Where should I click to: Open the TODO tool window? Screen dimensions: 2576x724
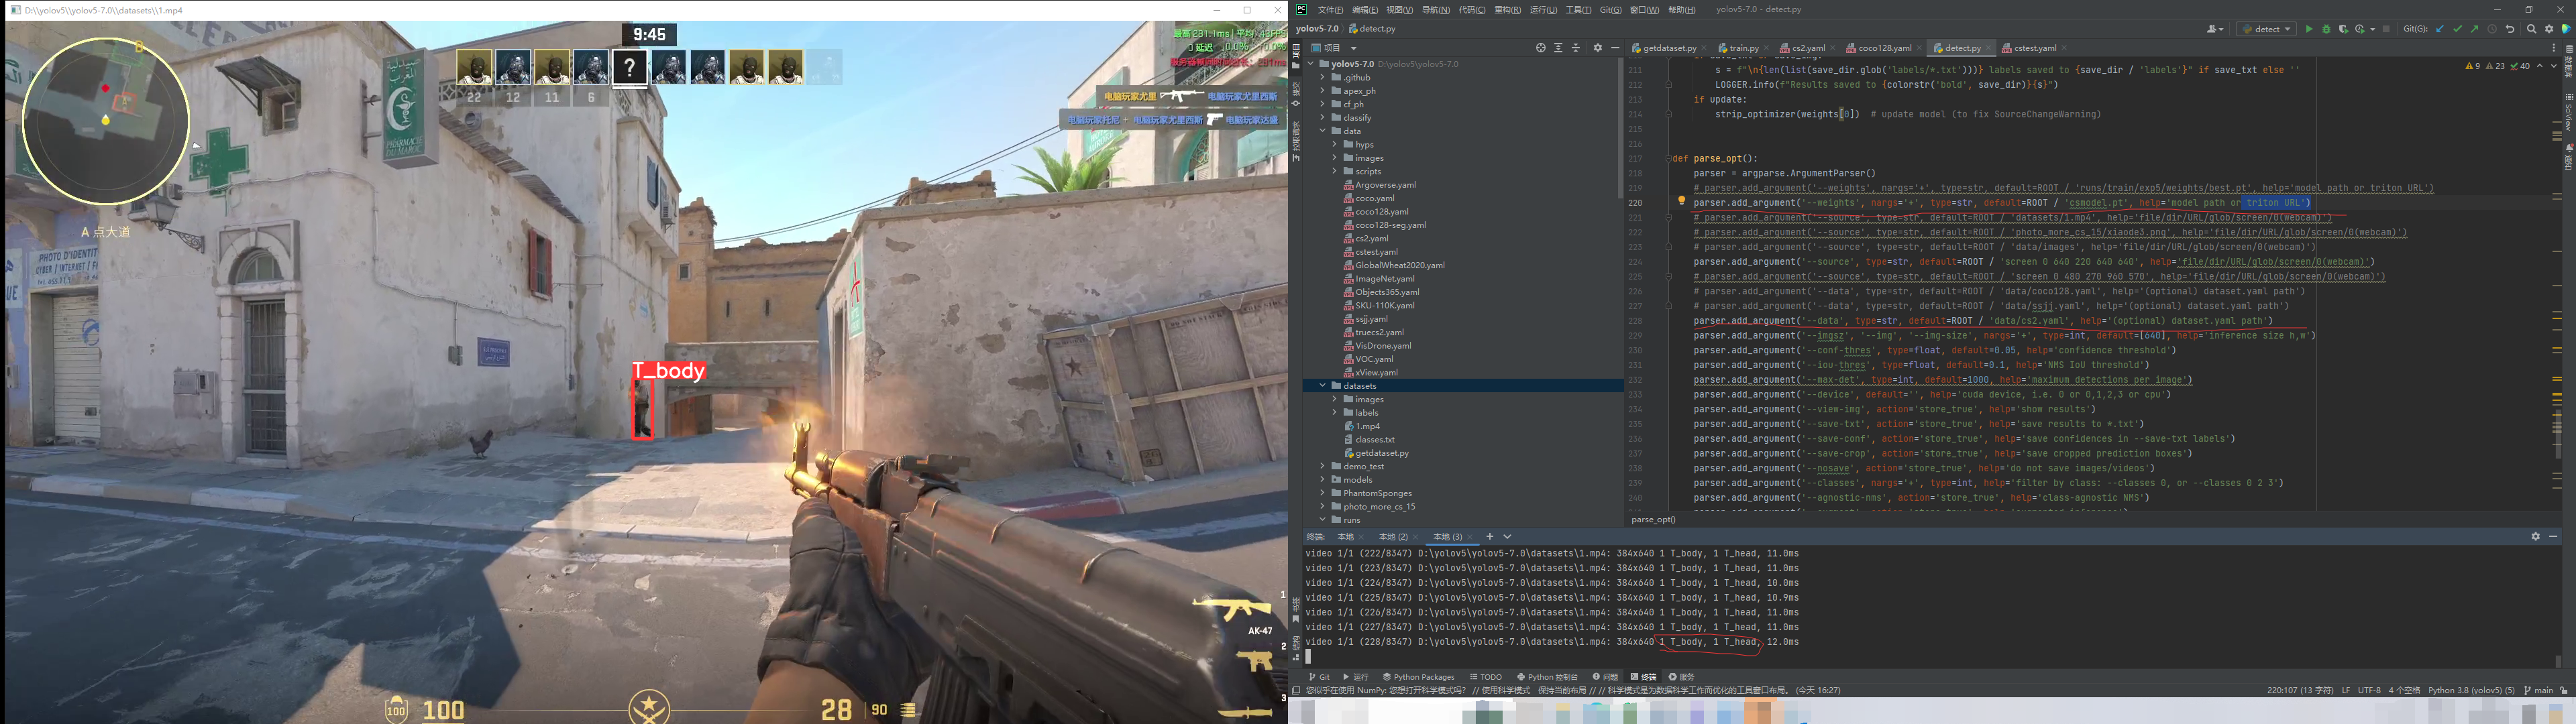1486,677
